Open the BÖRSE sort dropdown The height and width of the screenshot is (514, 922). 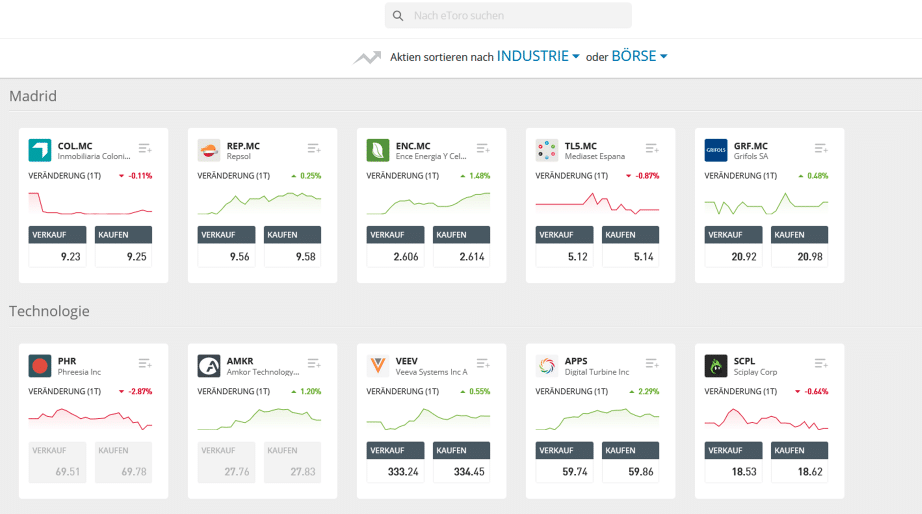pyautogui.click(x=639, y=56)
